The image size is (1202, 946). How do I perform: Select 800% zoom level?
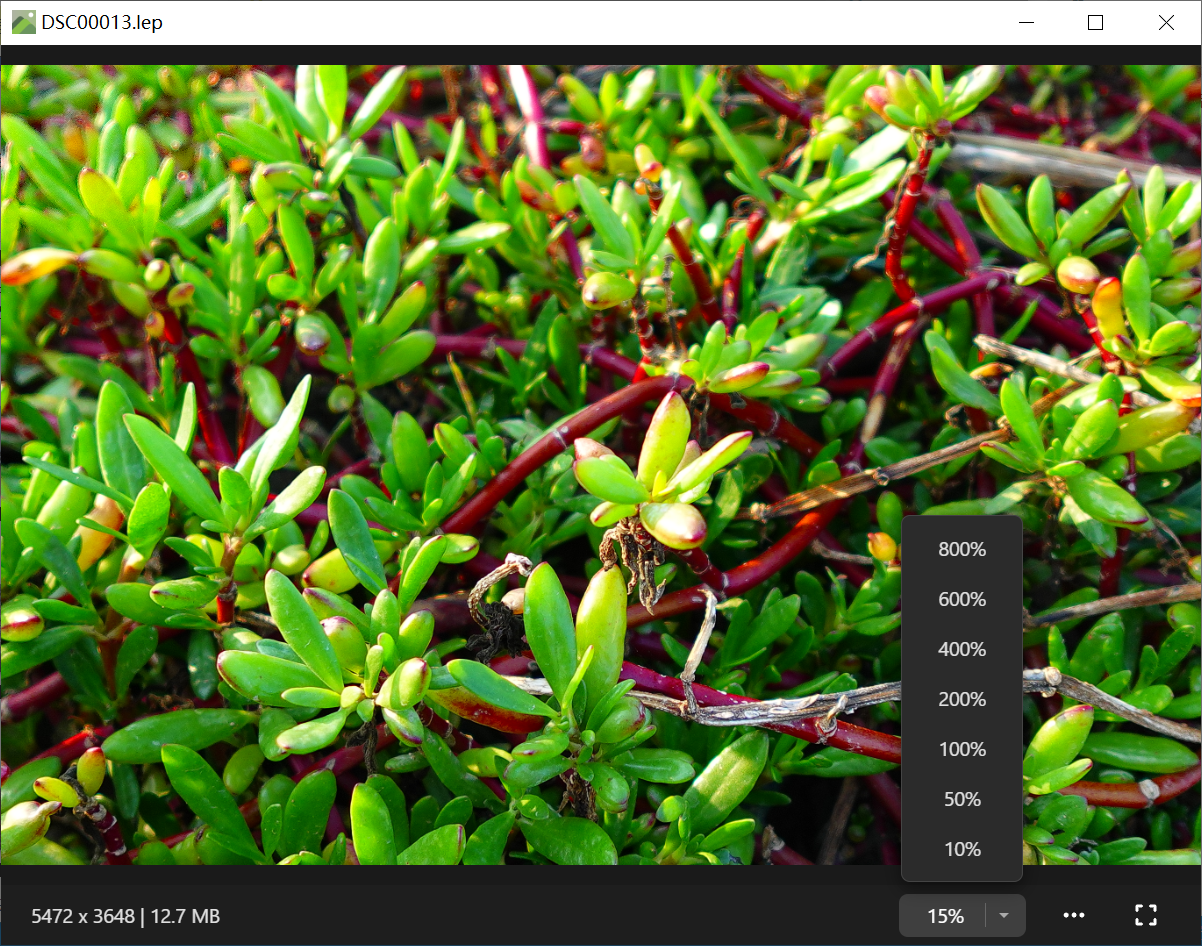pos(962,549)
